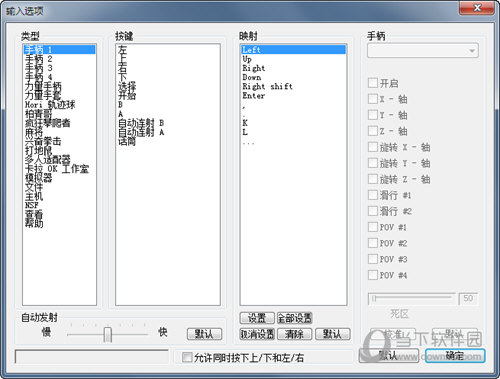The height and width of the screenshot is (379, 500).
Task: Select 手柄 3 in the 类型 list
Action: point(59,68)
